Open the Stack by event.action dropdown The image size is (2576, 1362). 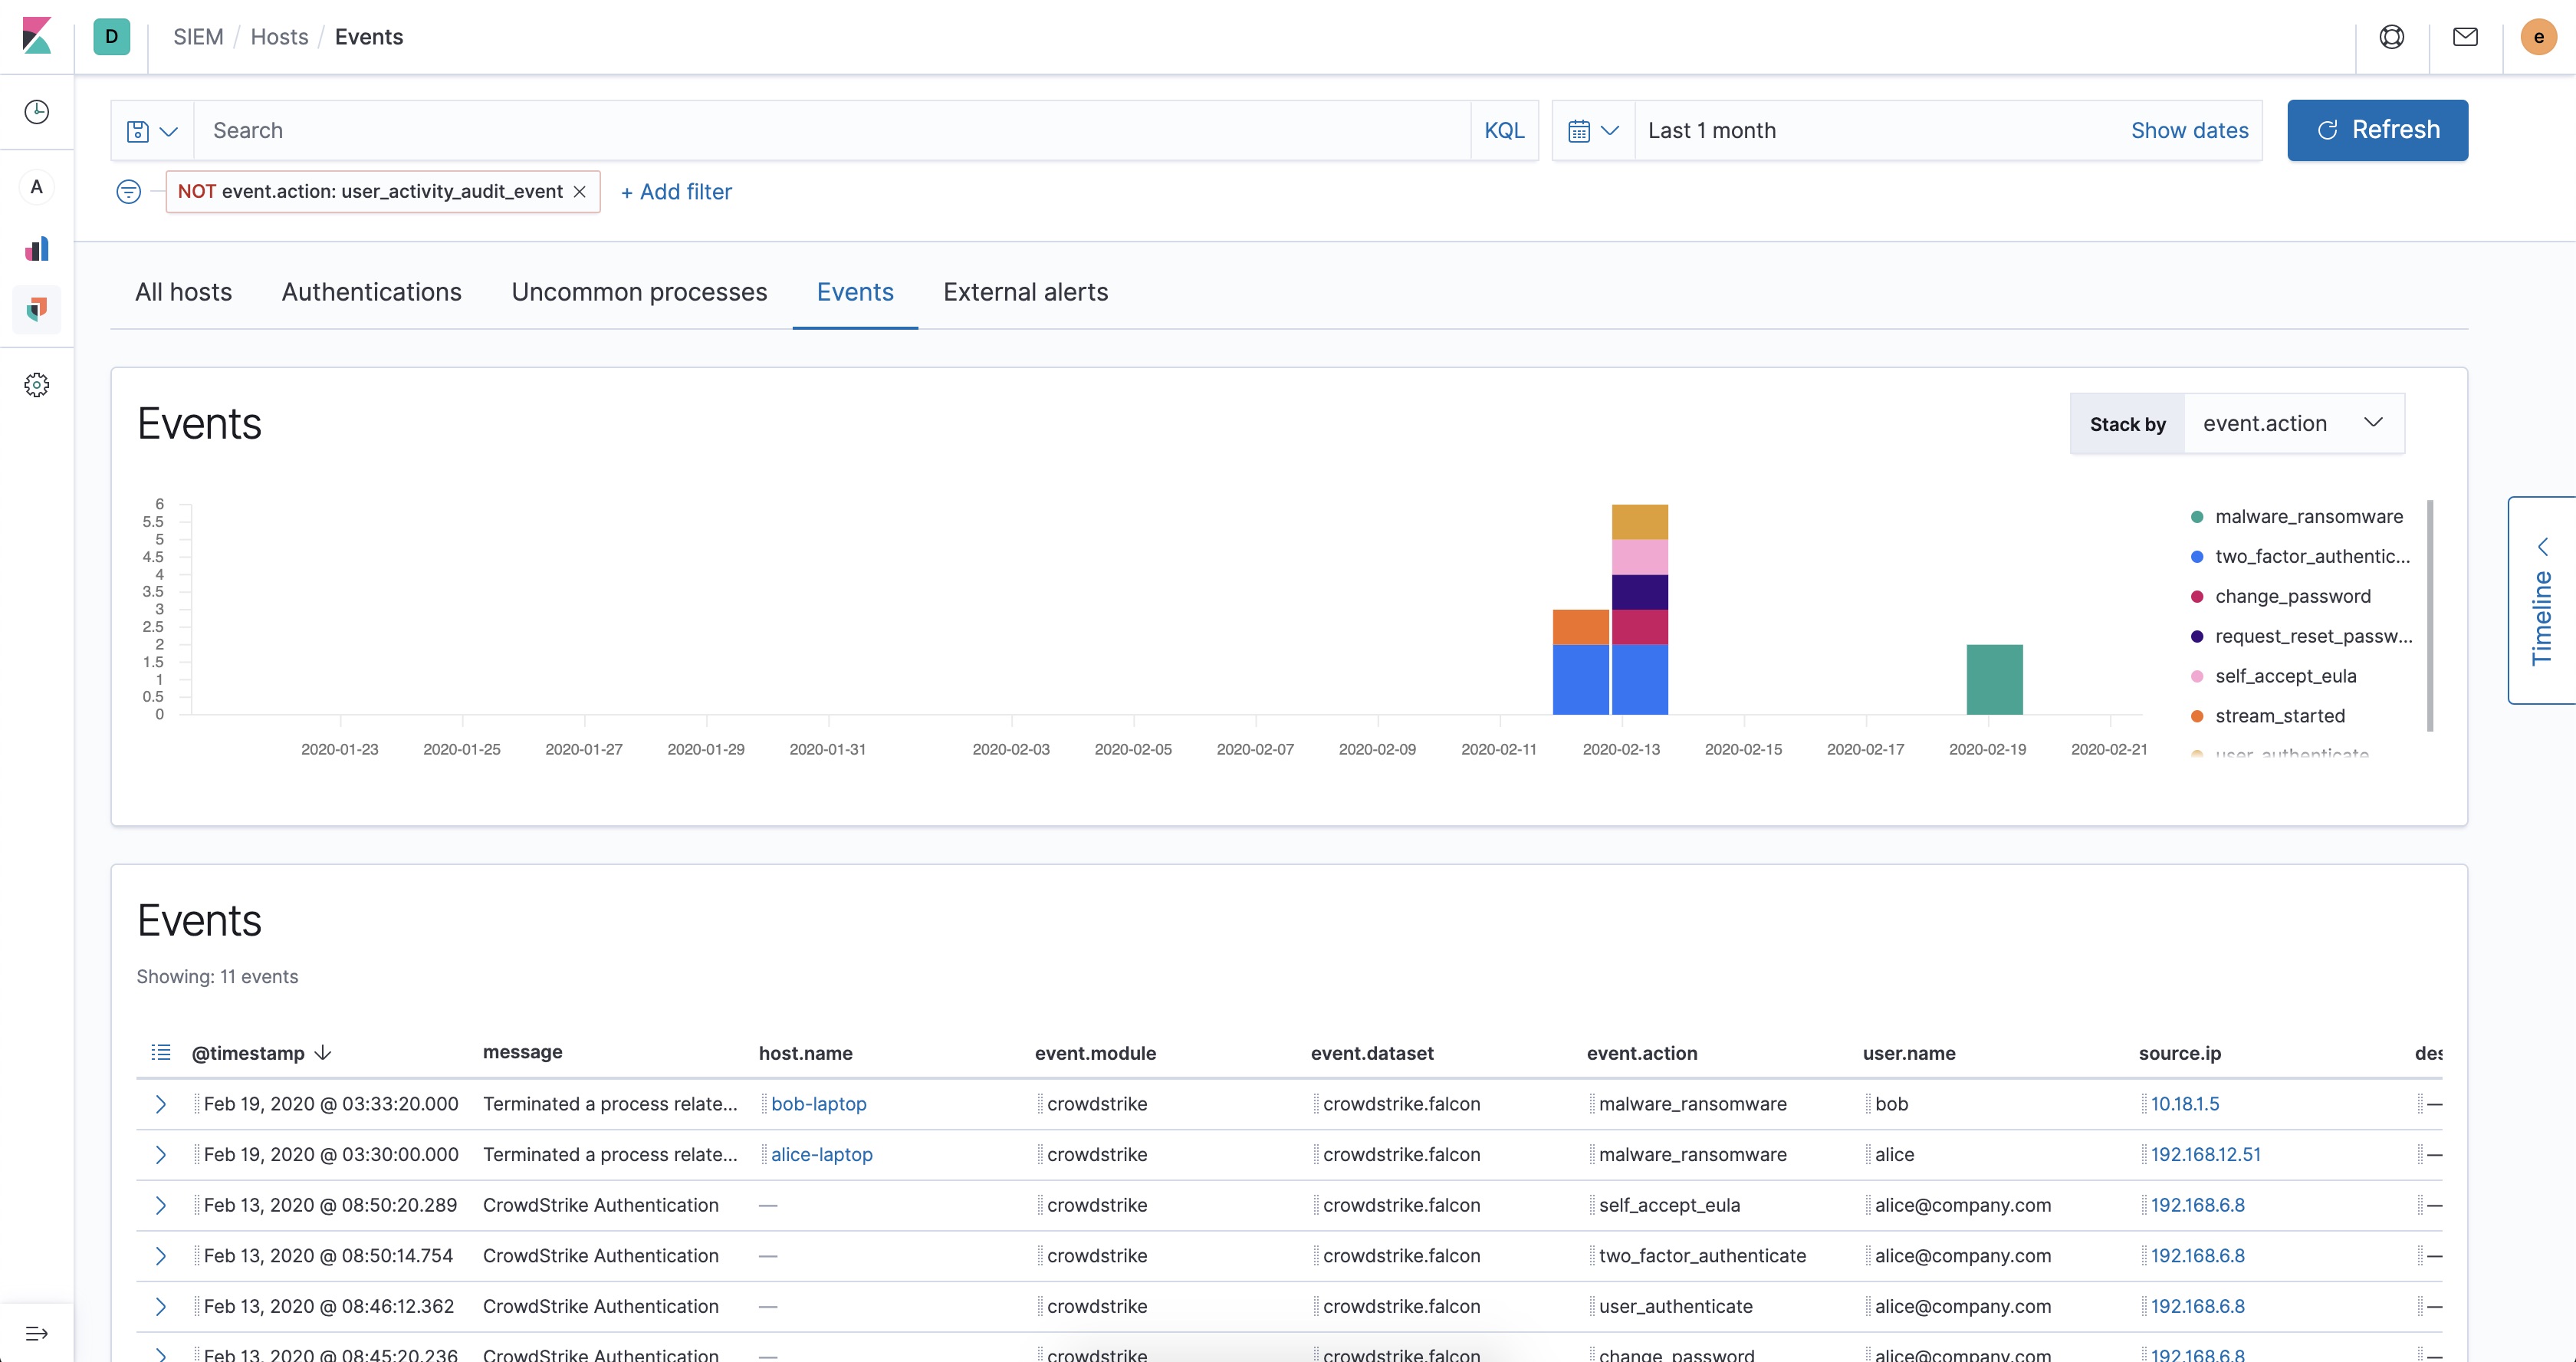pos(2293,424)
